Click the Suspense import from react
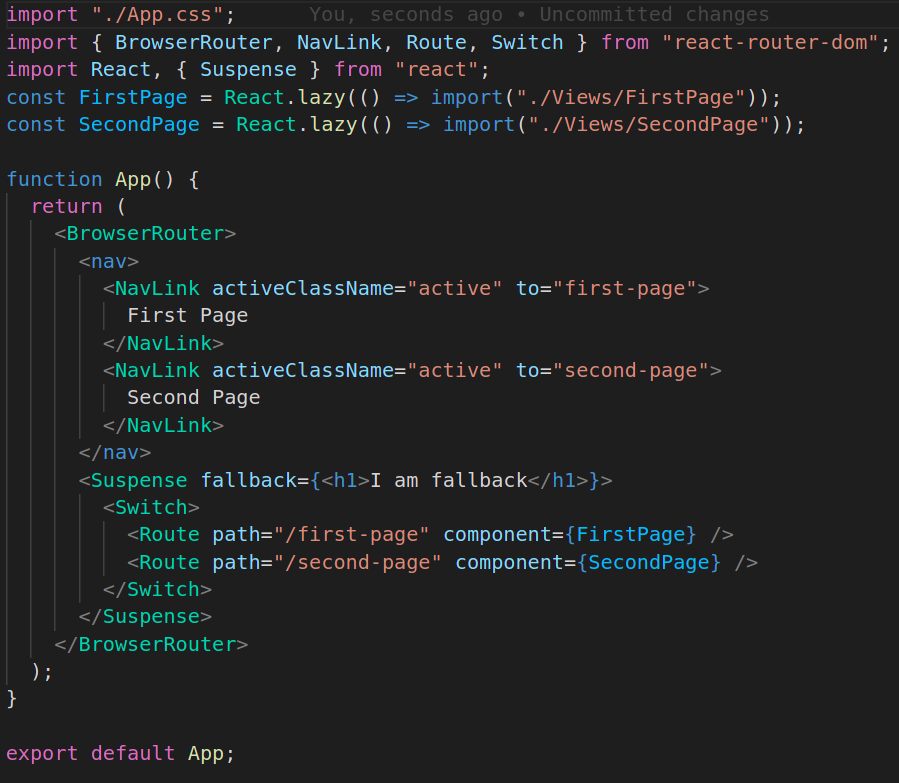The image size is (899, 783). click(248, 69)
